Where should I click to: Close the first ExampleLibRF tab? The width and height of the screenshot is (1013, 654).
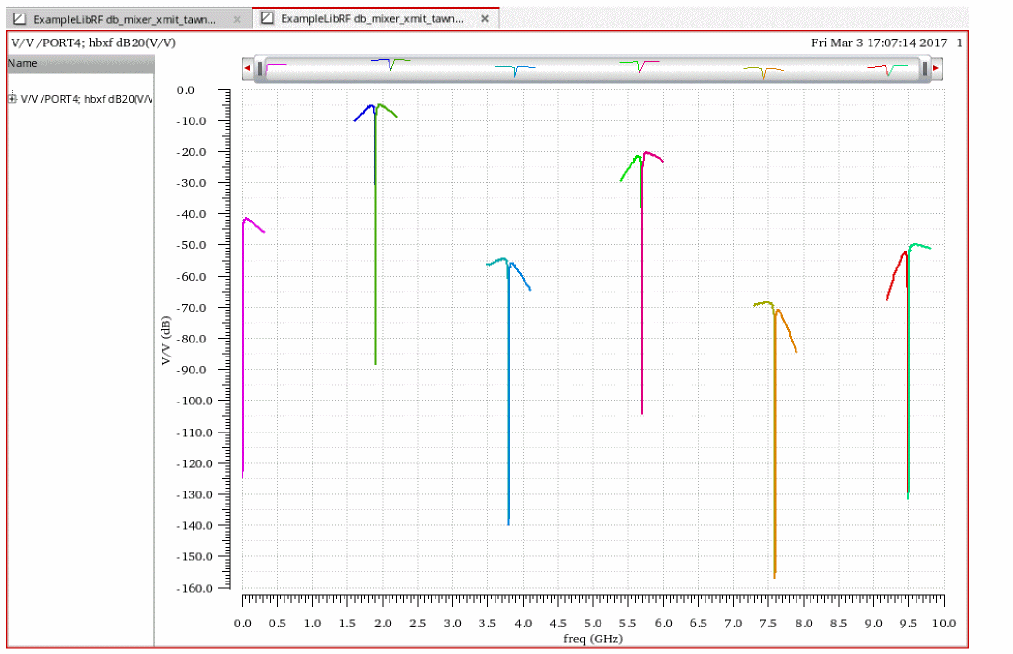pos(236,19)
